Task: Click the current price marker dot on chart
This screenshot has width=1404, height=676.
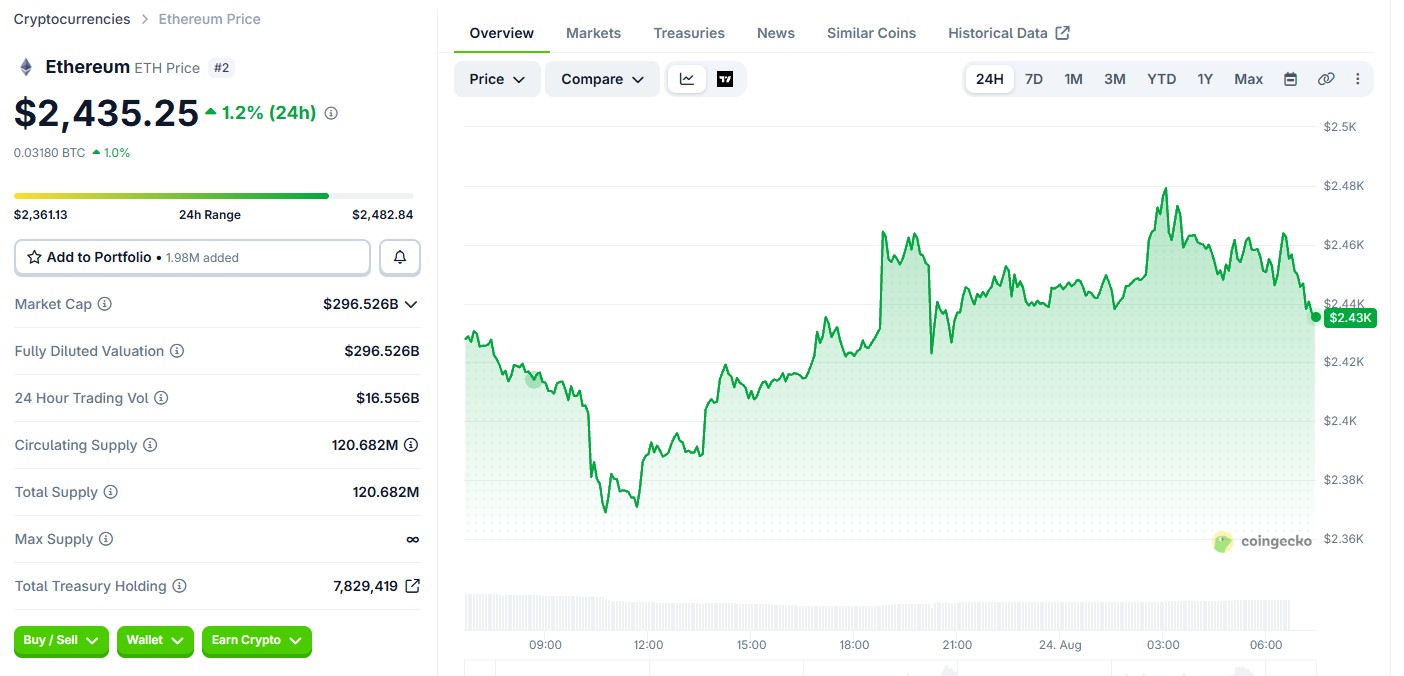Action: pyautogui.click(x=1316, y=317)
